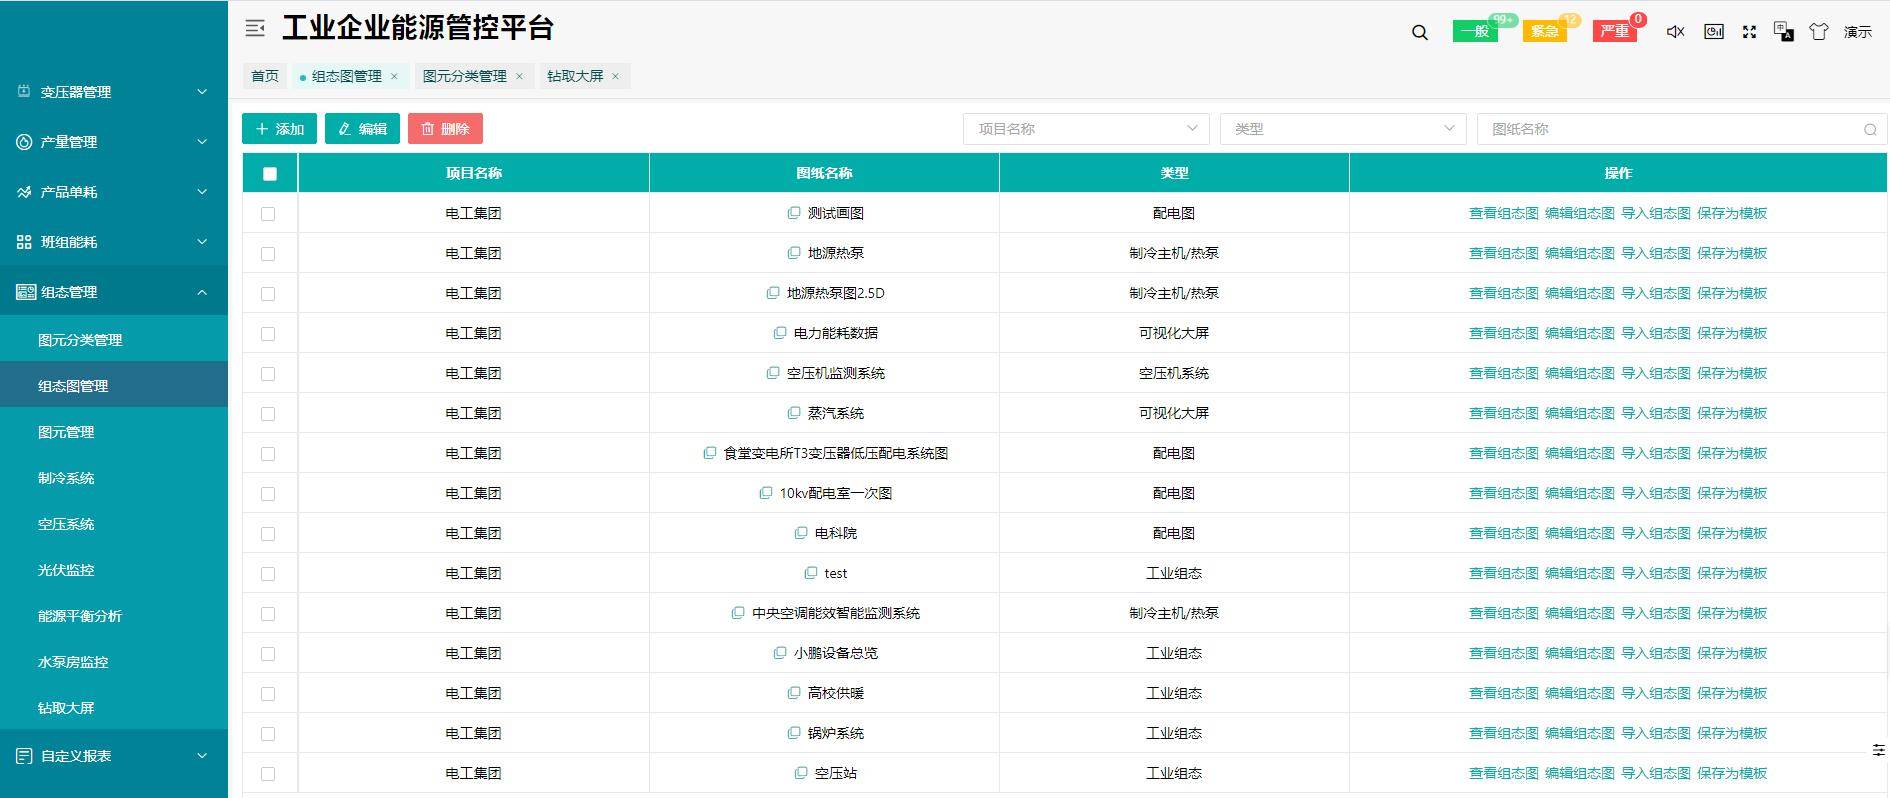Click the copy icon beside 地源热泵图2.5D
Image resolution: width=1890 pixels, height=798 pixels.
[x=773, y=293]
